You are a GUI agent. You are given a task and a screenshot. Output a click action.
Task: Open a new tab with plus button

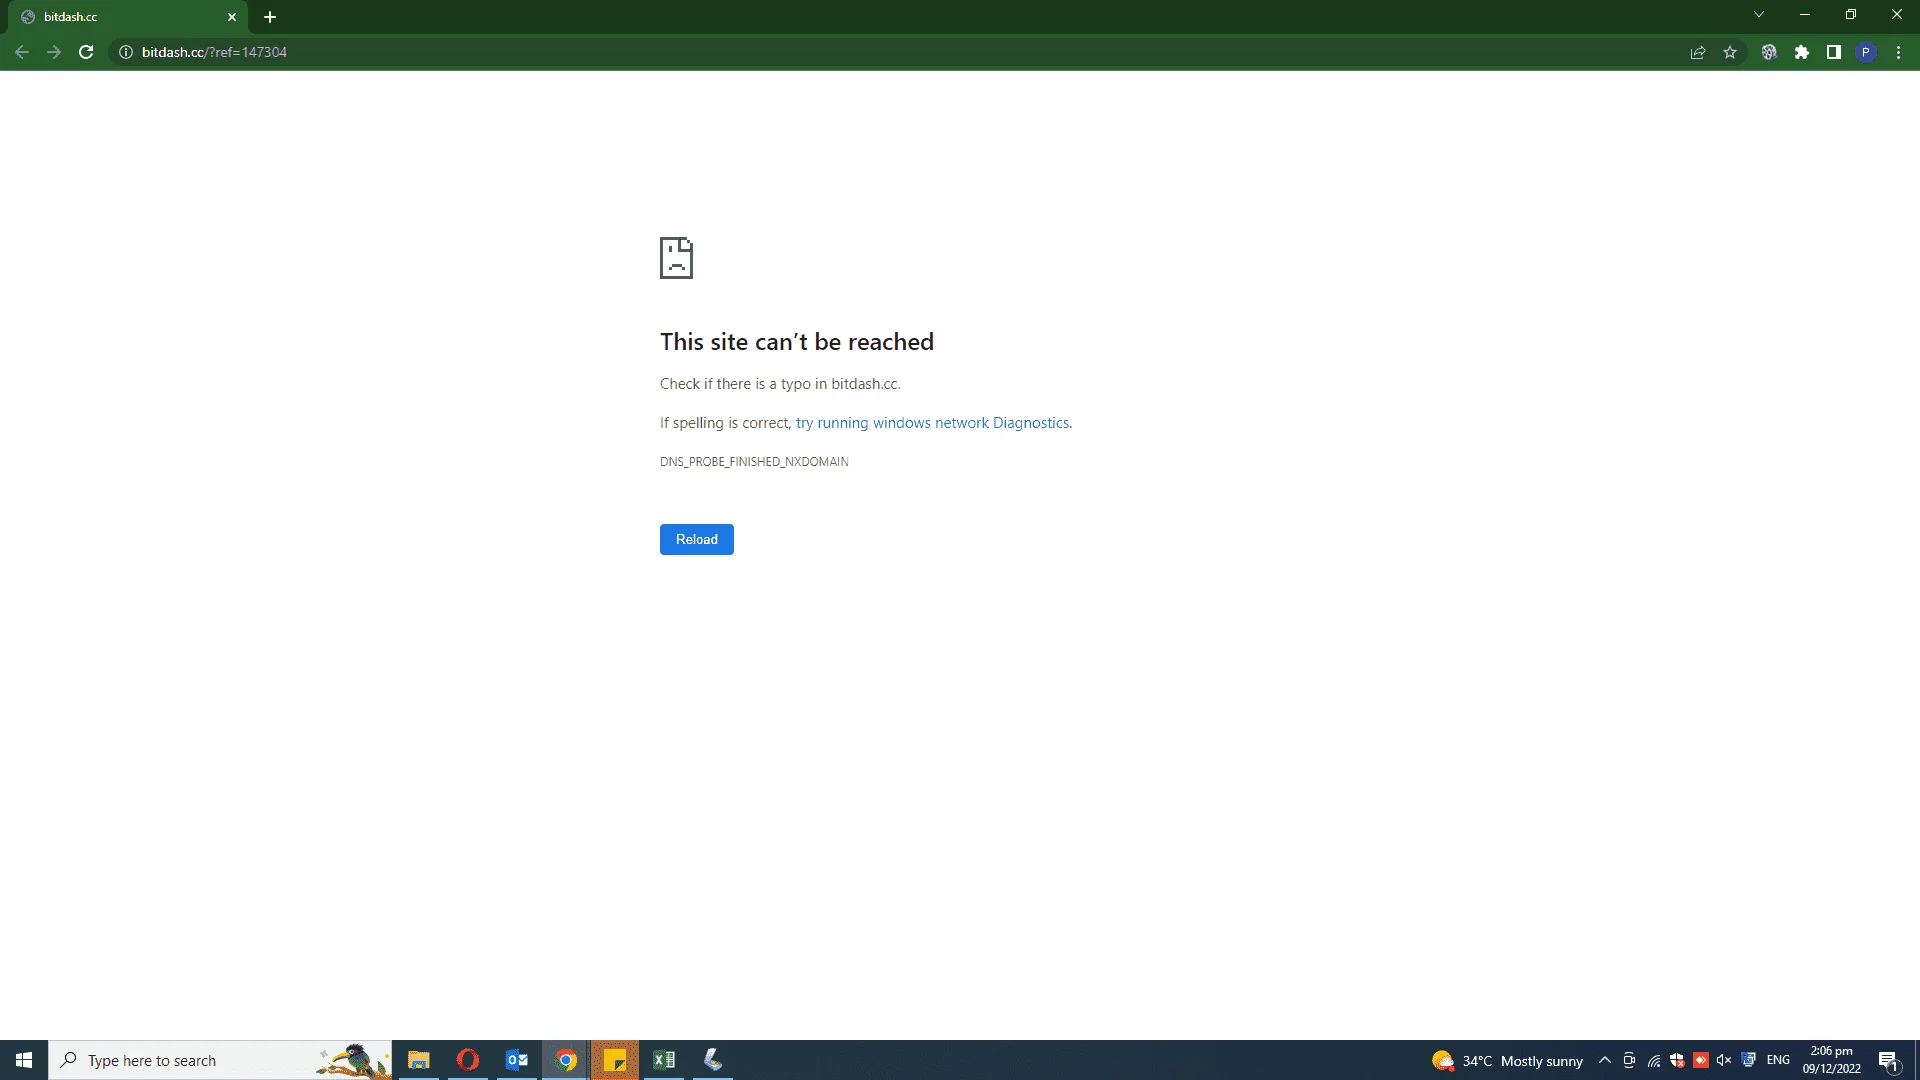pyautogui.click(x=270, y=17)
